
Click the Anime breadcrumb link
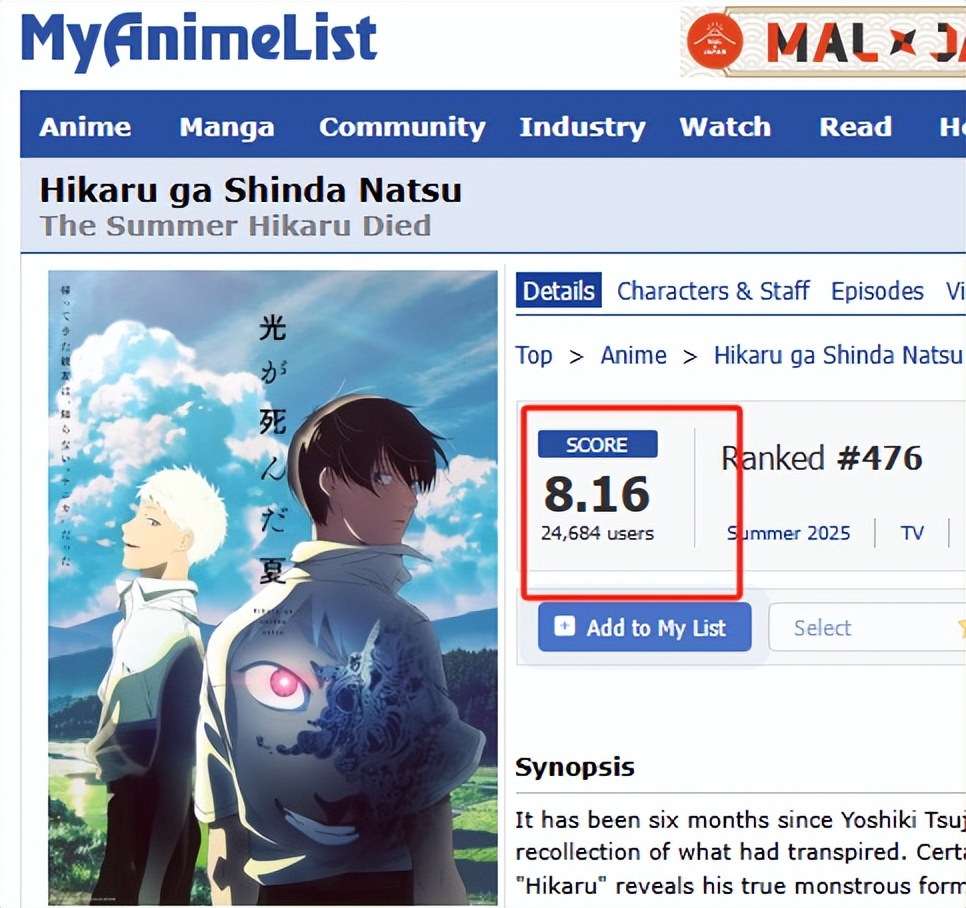pyautogui.click(x=633, y=355)
